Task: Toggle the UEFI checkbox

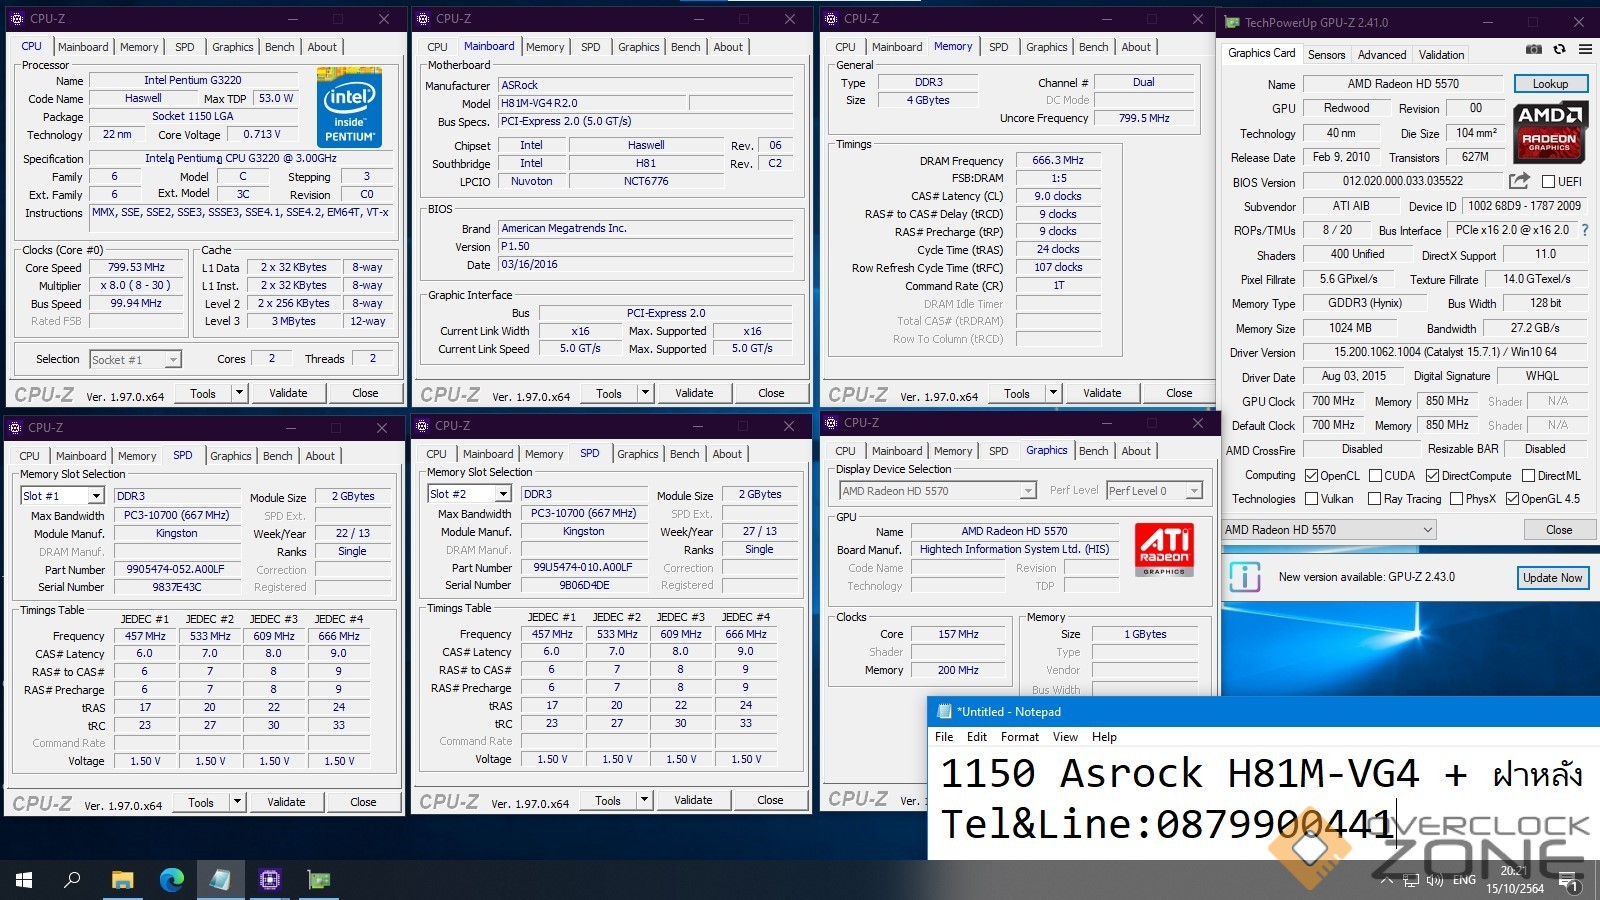Action: pos(1548,182)
